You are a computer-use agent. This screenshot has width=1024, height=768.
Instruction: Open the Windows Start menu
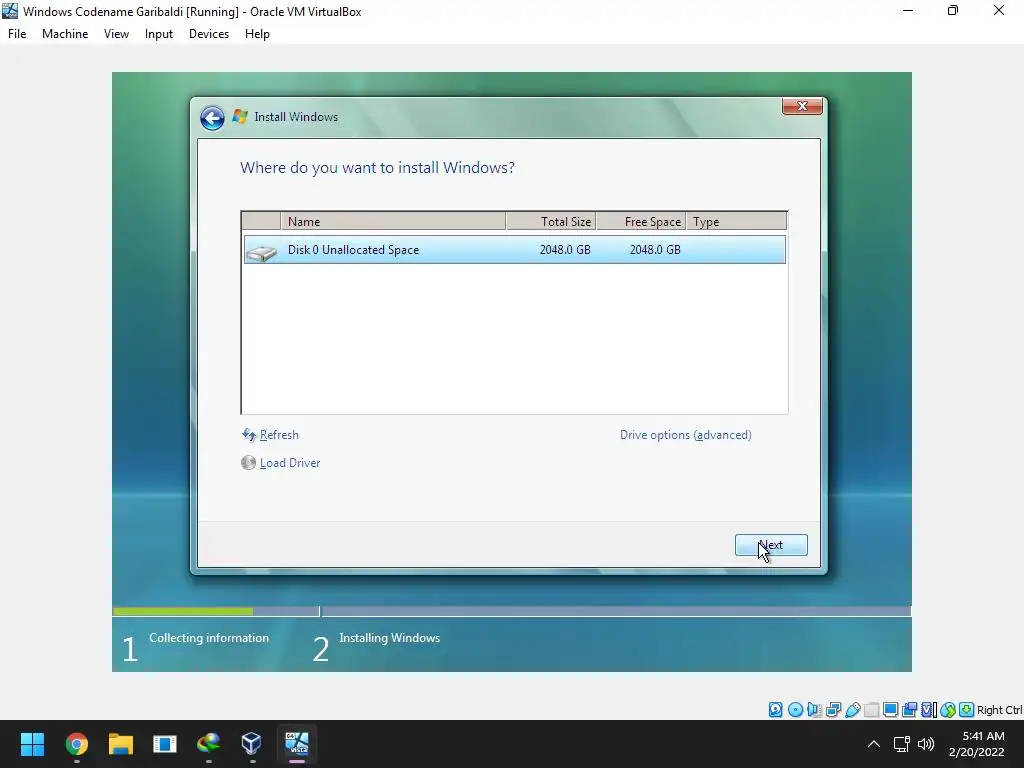click(33, 744)
